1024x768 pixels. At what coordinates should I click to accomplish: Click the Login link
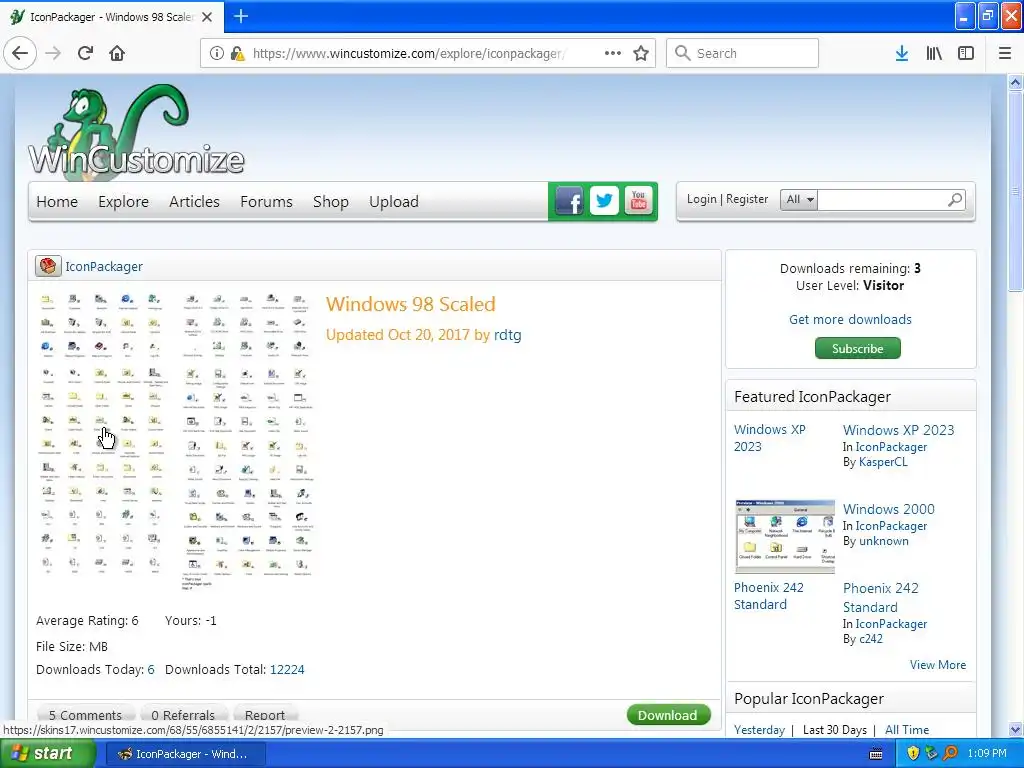(701, 199)
